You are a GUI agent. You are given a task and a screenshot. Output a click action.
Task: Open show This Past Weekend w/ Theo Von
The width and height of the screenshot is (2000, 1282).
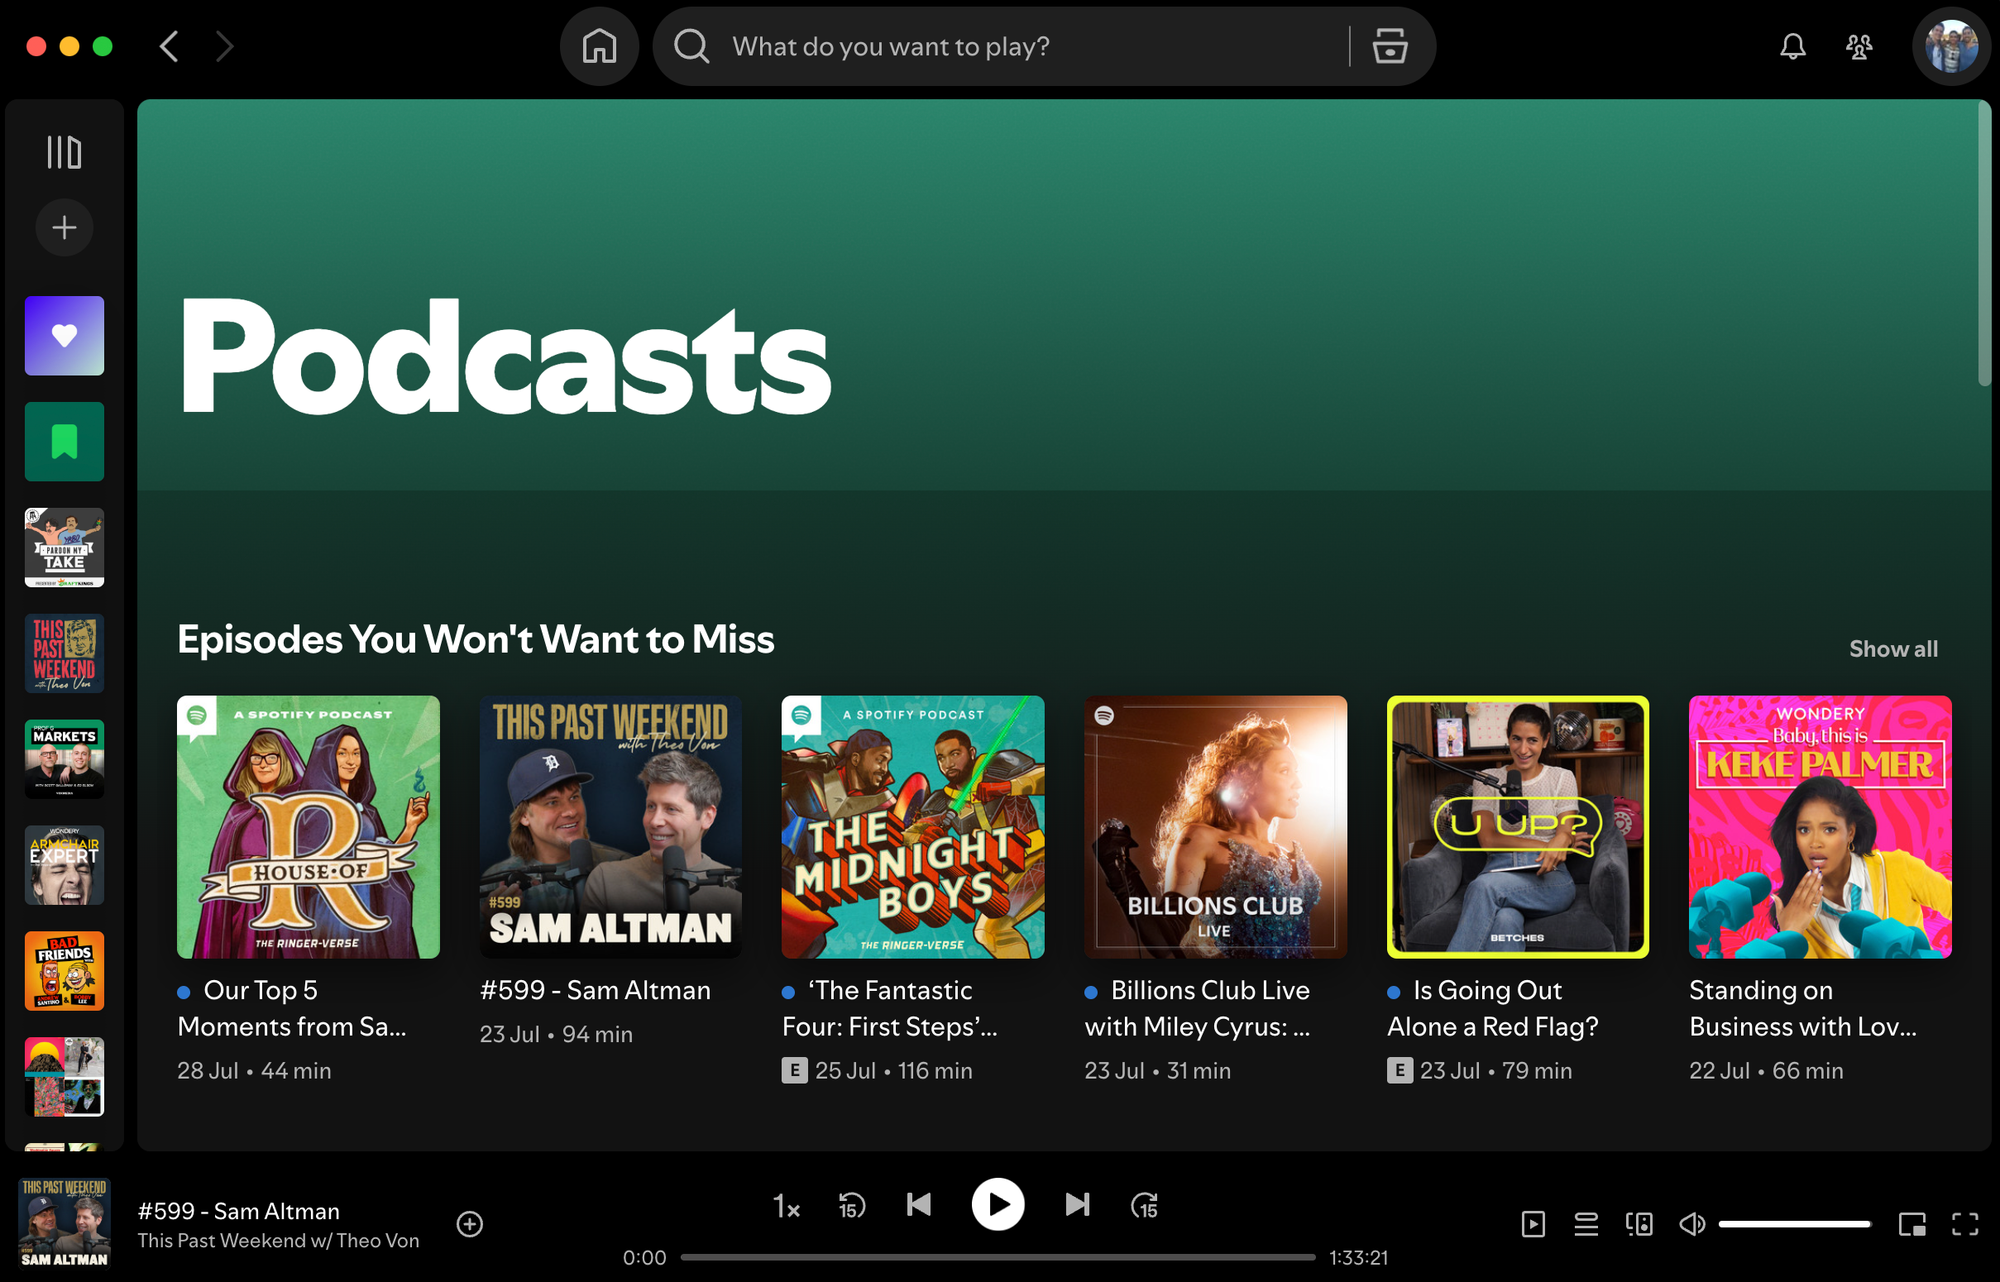[278, 1241]
